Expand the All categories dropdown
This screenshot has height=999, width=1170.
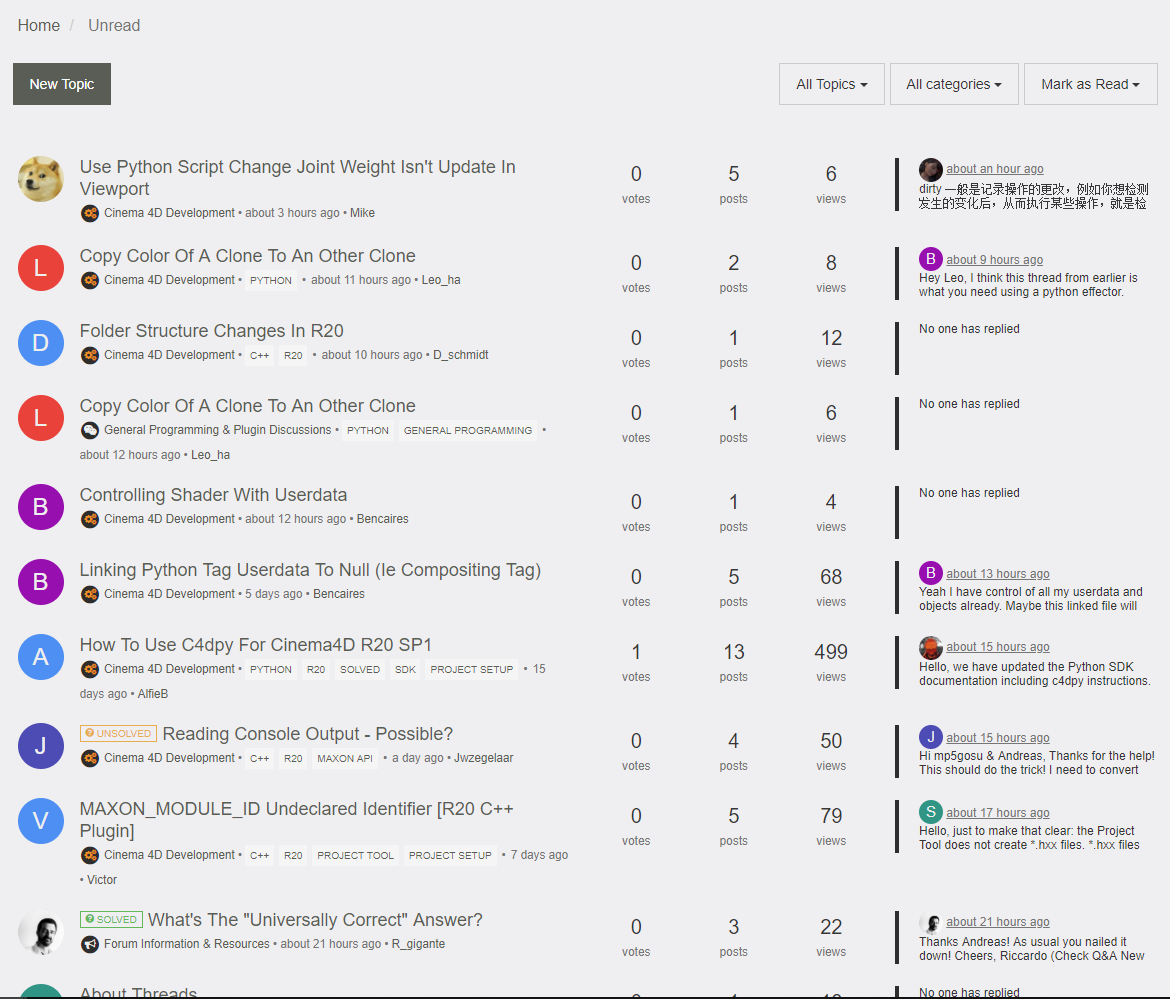[x=953, y=84]
